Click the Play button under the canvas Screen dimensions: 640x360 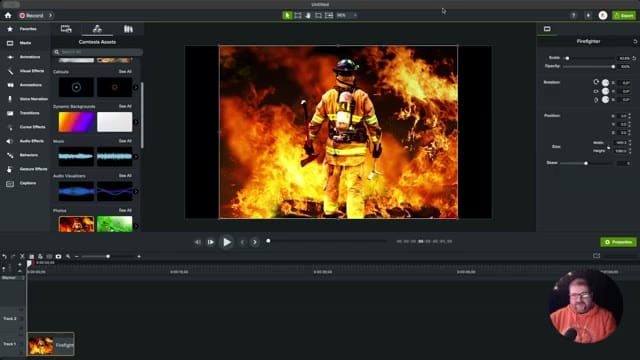point(227,242)
